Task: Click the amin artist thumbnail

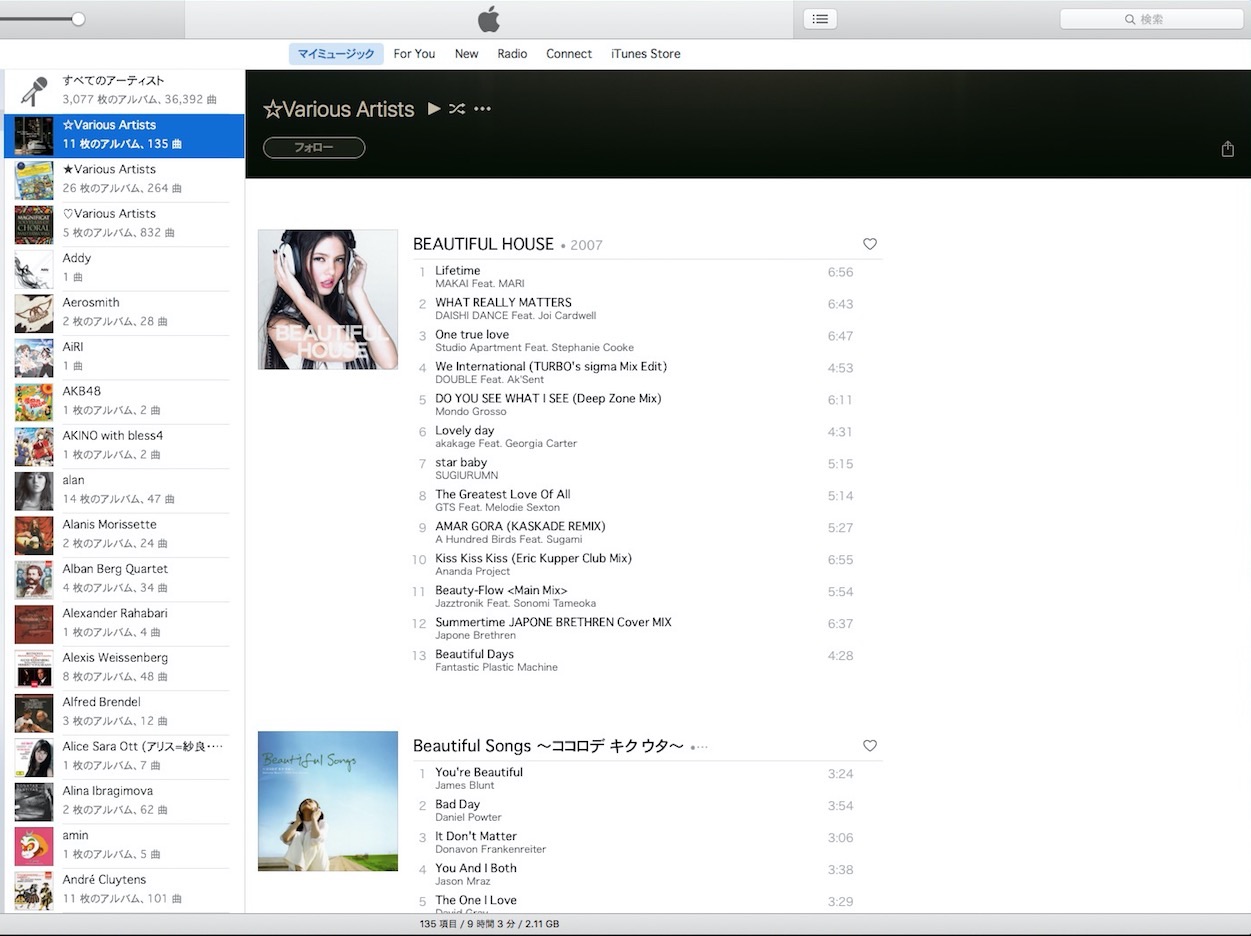Action: pyautogui.click(x=34, y=846)
